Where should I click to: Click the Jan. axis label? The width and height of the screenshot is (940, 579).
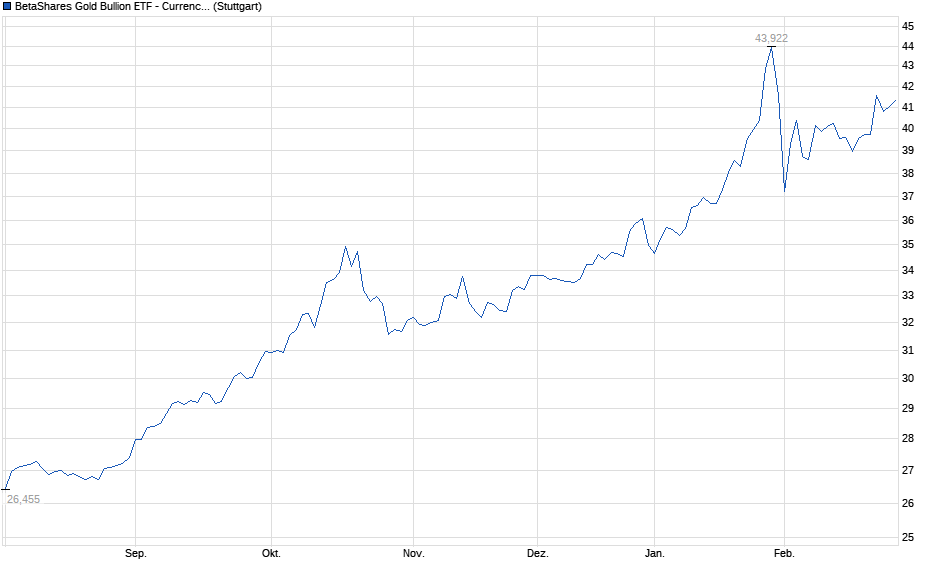[x=655, y=551]
